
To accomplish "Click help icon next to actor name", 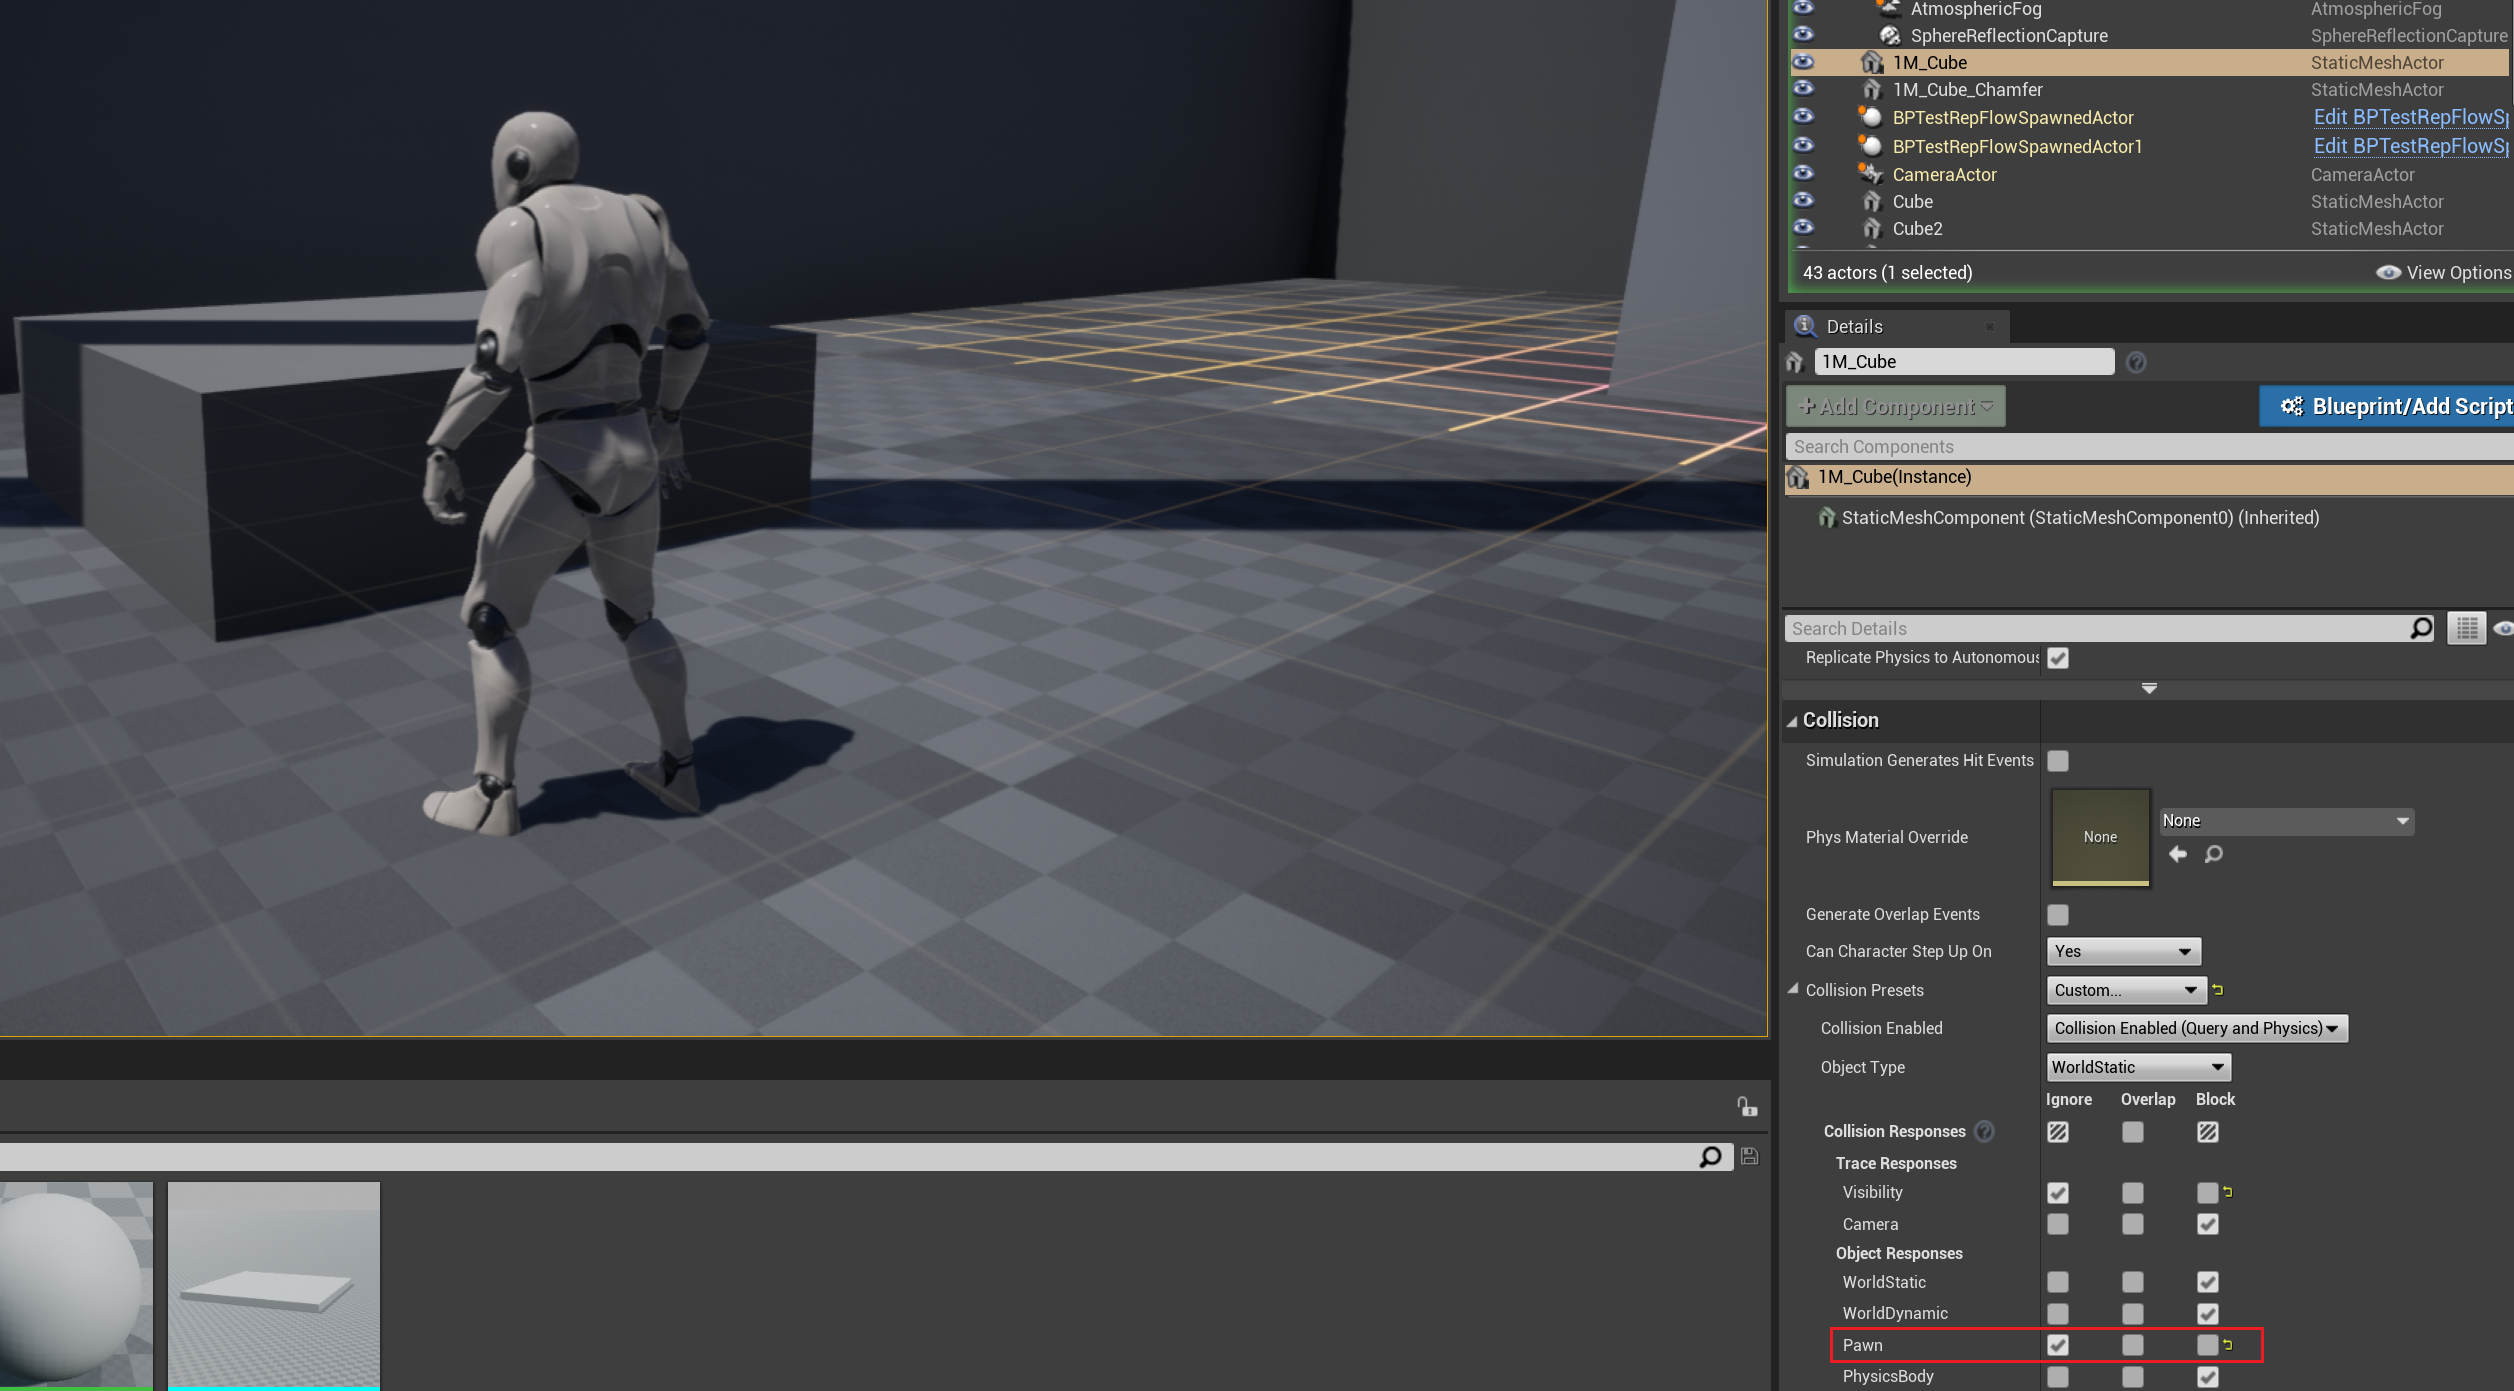I will [2136, 362].
